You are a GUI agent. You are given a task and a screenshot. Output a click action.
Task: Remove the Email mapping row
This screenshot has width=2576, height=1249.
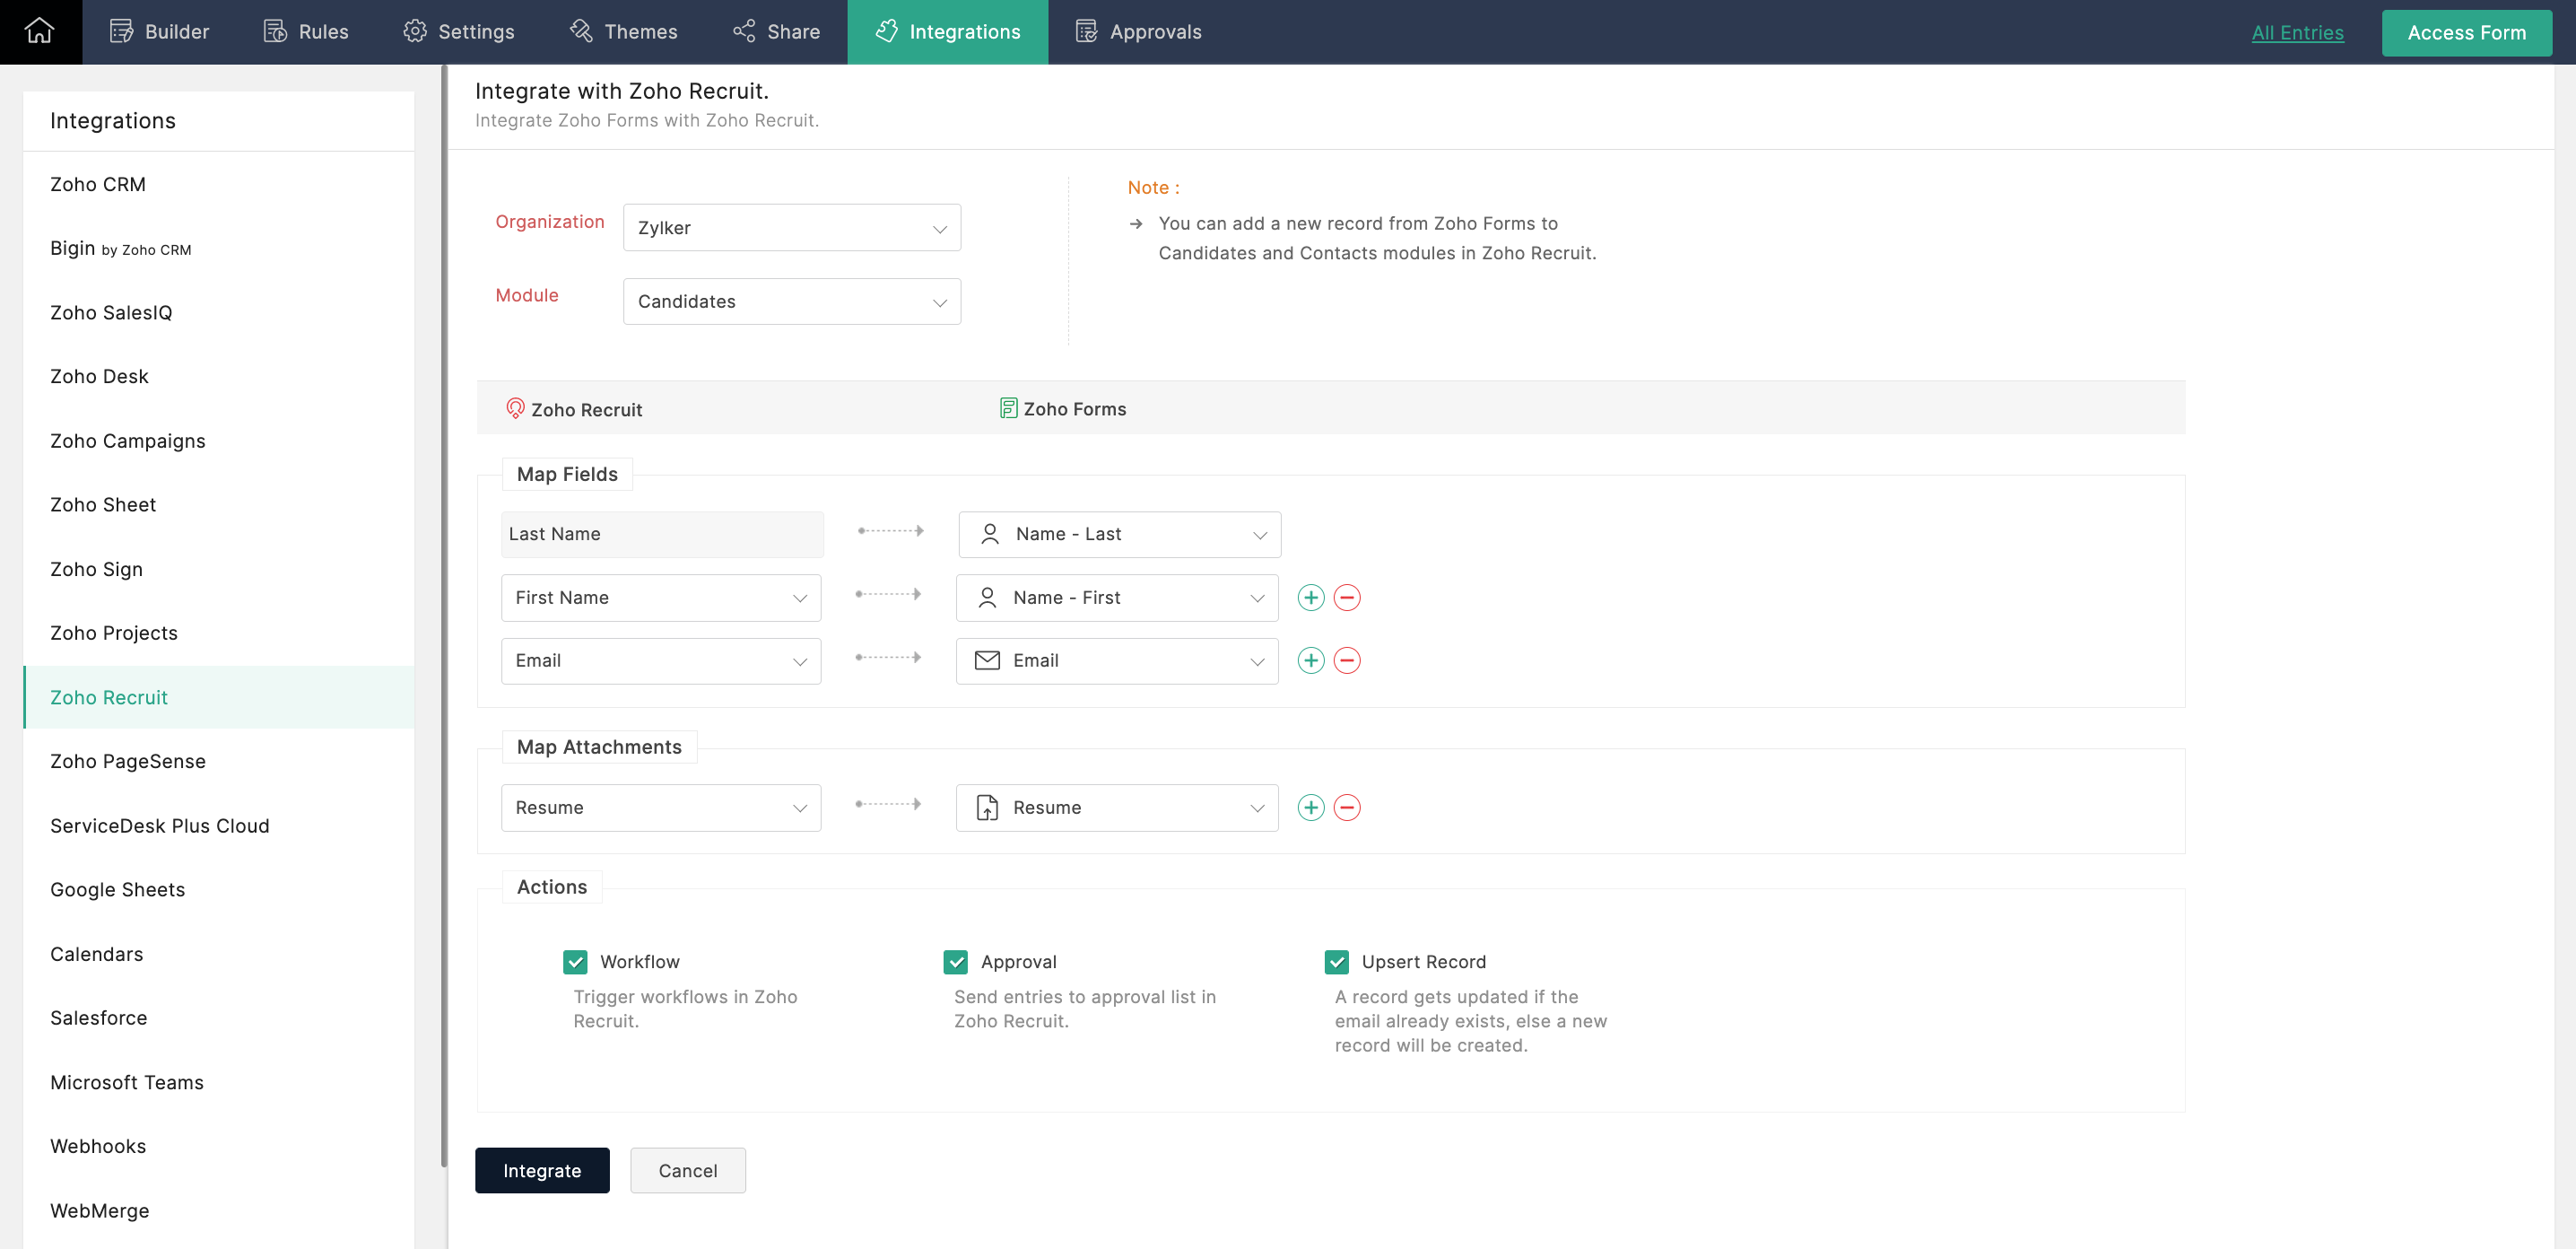[x=1347, y=660]
